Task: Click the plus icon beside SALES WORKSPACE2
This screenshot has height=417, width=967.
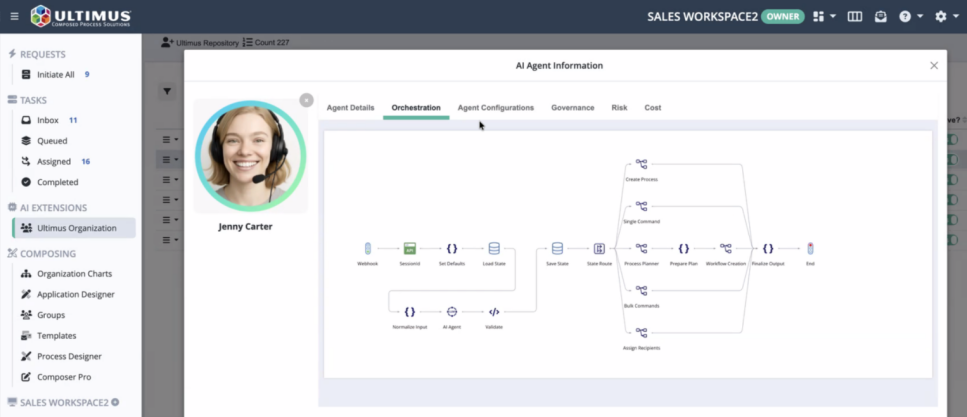Action: tap(115, 402)
